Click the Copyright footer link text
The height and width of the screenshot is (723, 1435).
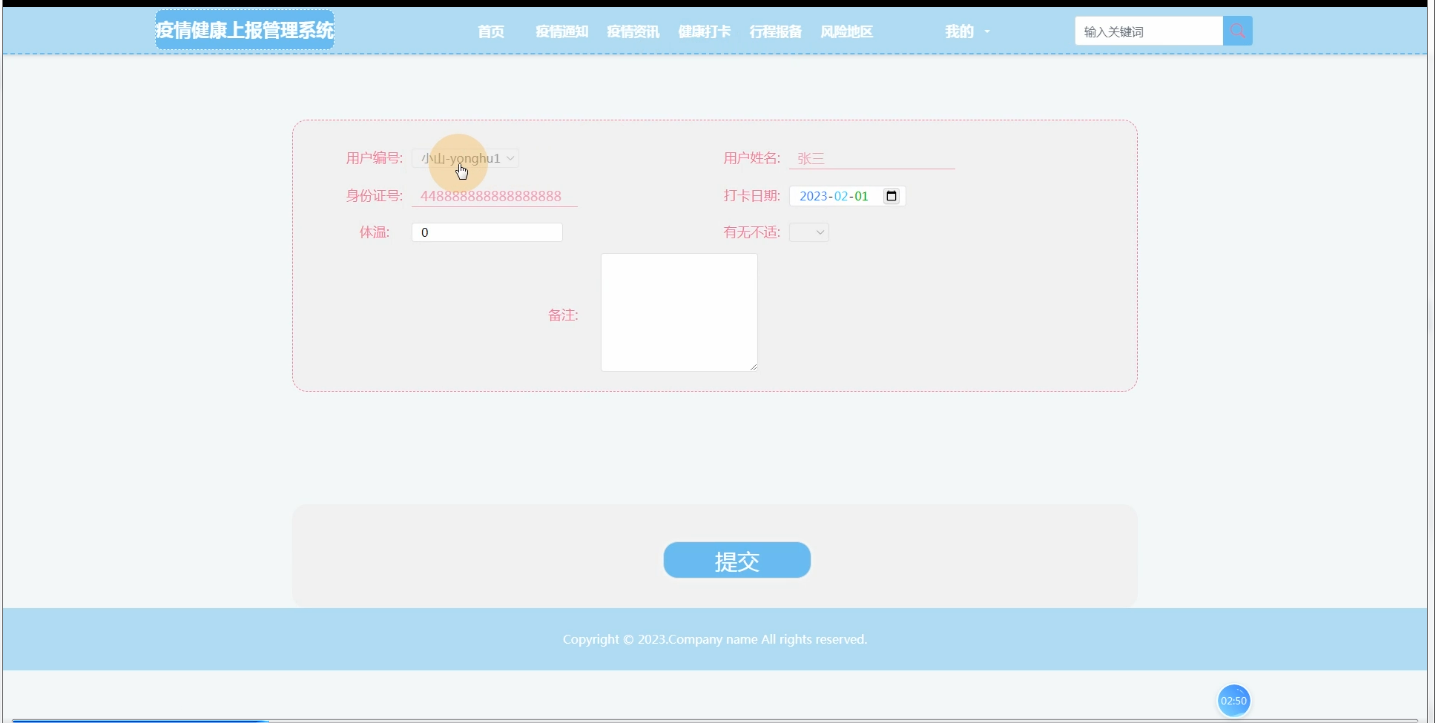(x=716, y=639)
